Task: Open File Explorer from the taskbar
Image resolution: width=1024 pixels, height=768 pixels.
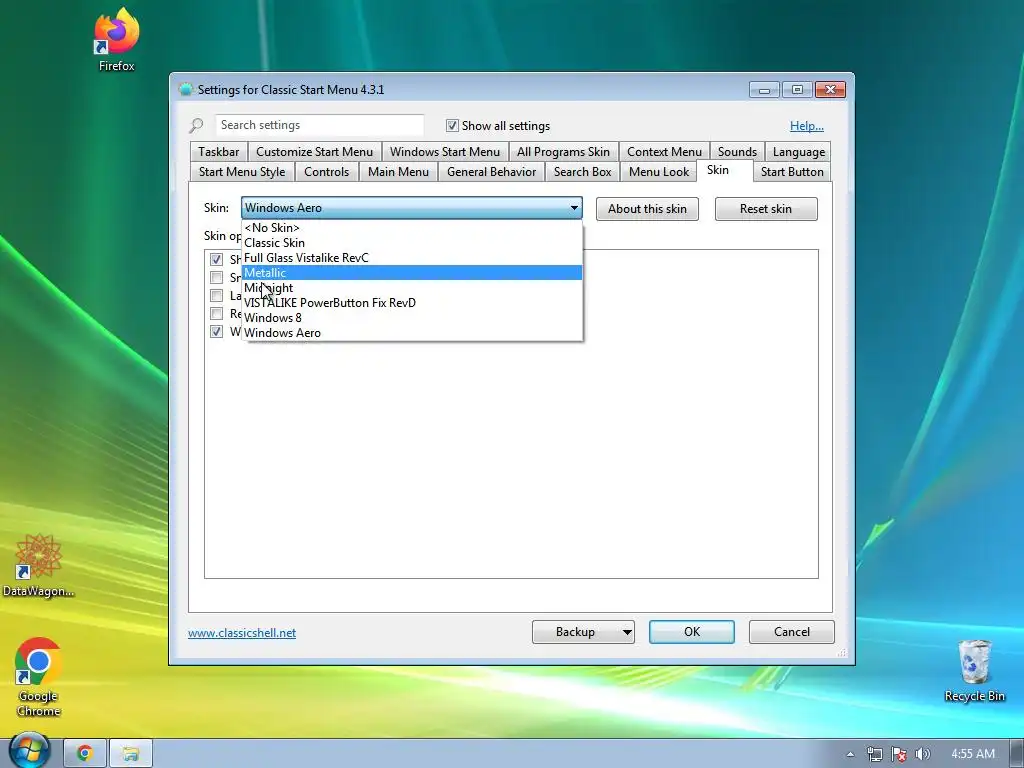Action: (130, 753)
